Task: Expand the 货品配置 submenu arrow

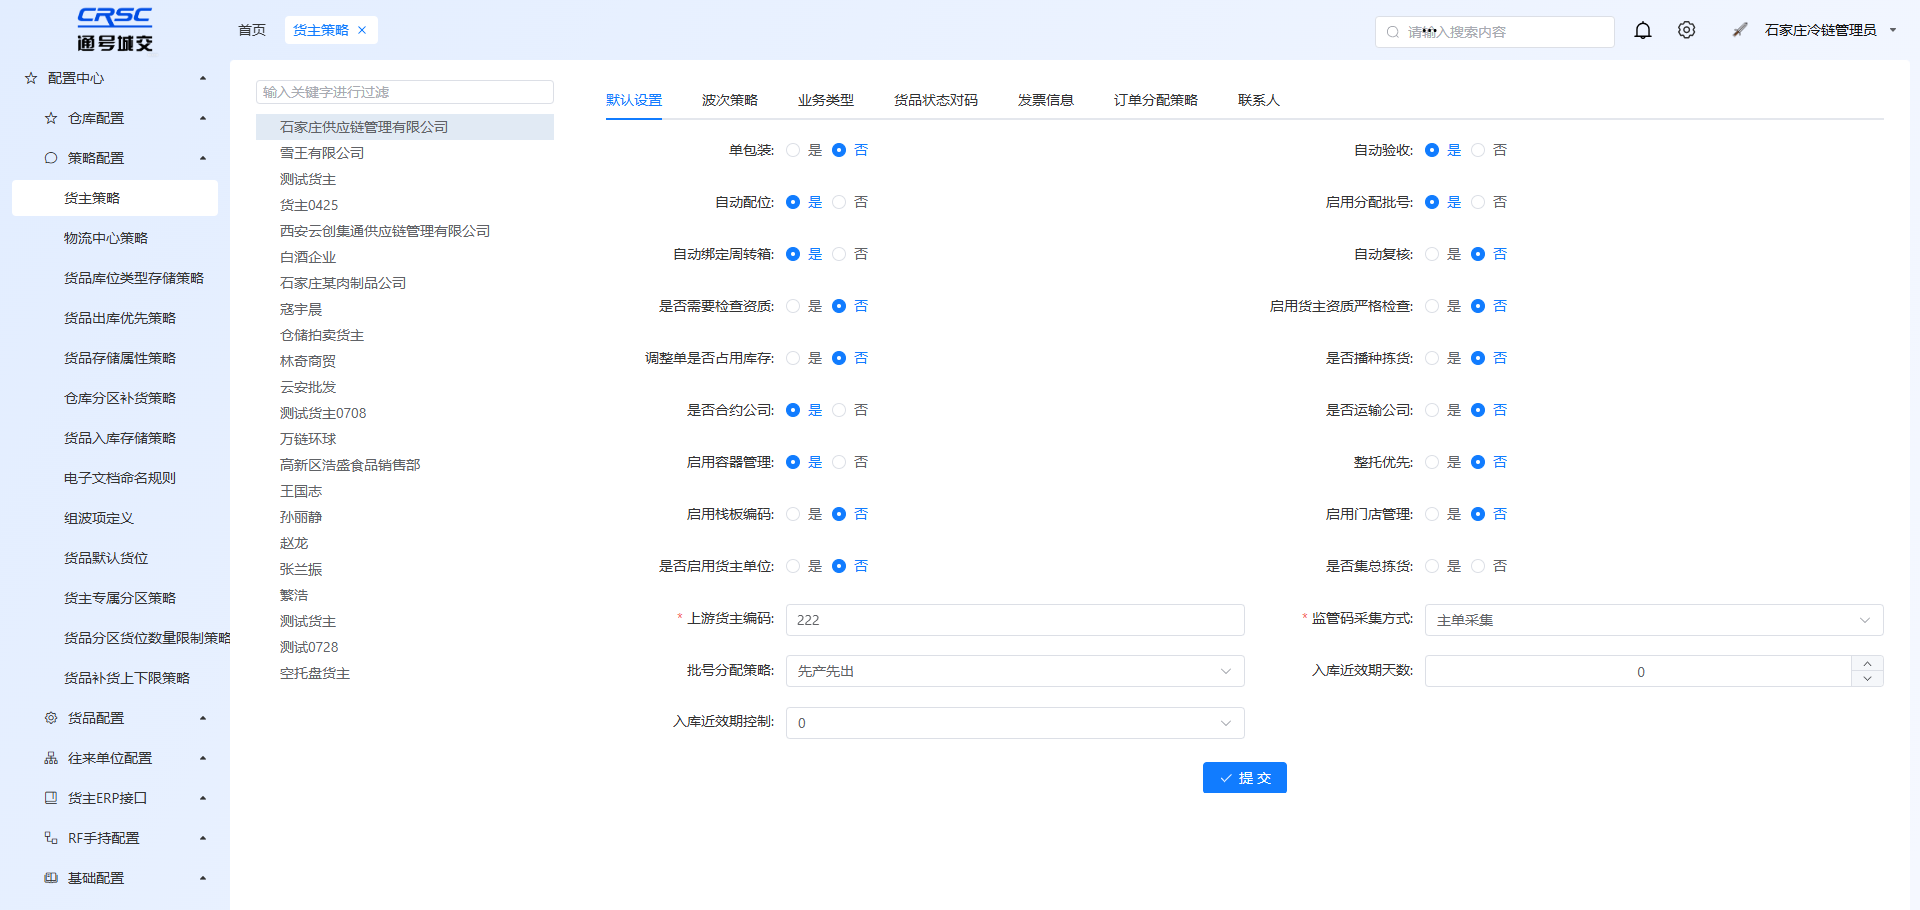Action: point(203,718)
